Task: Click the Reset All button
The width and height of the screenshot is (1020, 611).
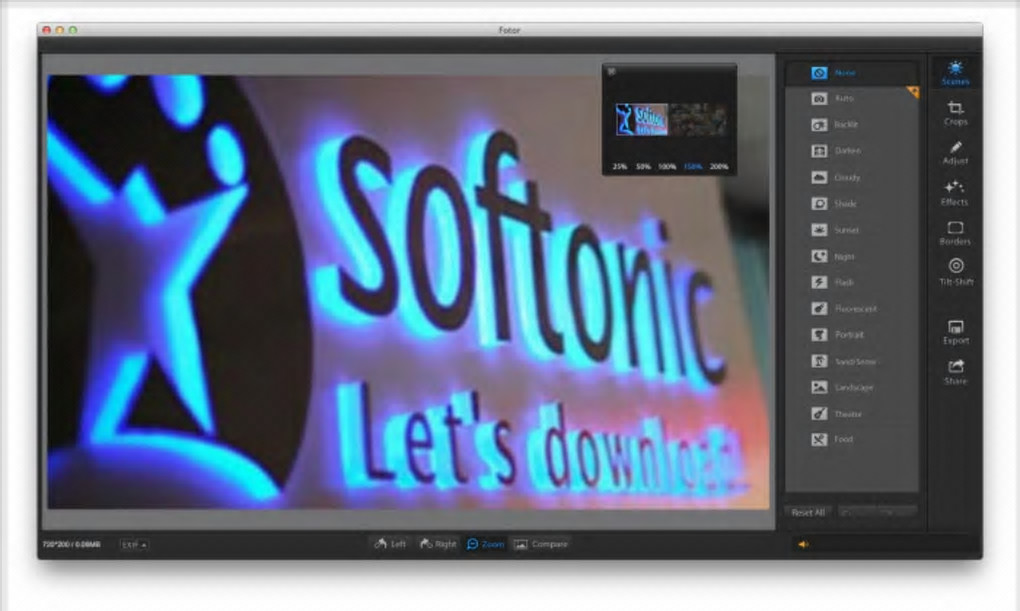Action: pyautogui.click(x=808, y=513)
